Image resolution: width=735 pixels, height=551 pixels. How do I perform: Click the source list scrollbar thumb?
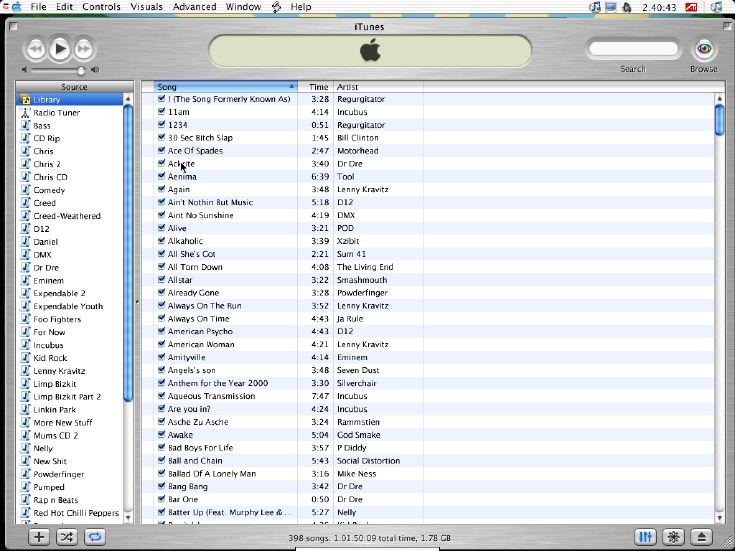click(x=128, y=253)
